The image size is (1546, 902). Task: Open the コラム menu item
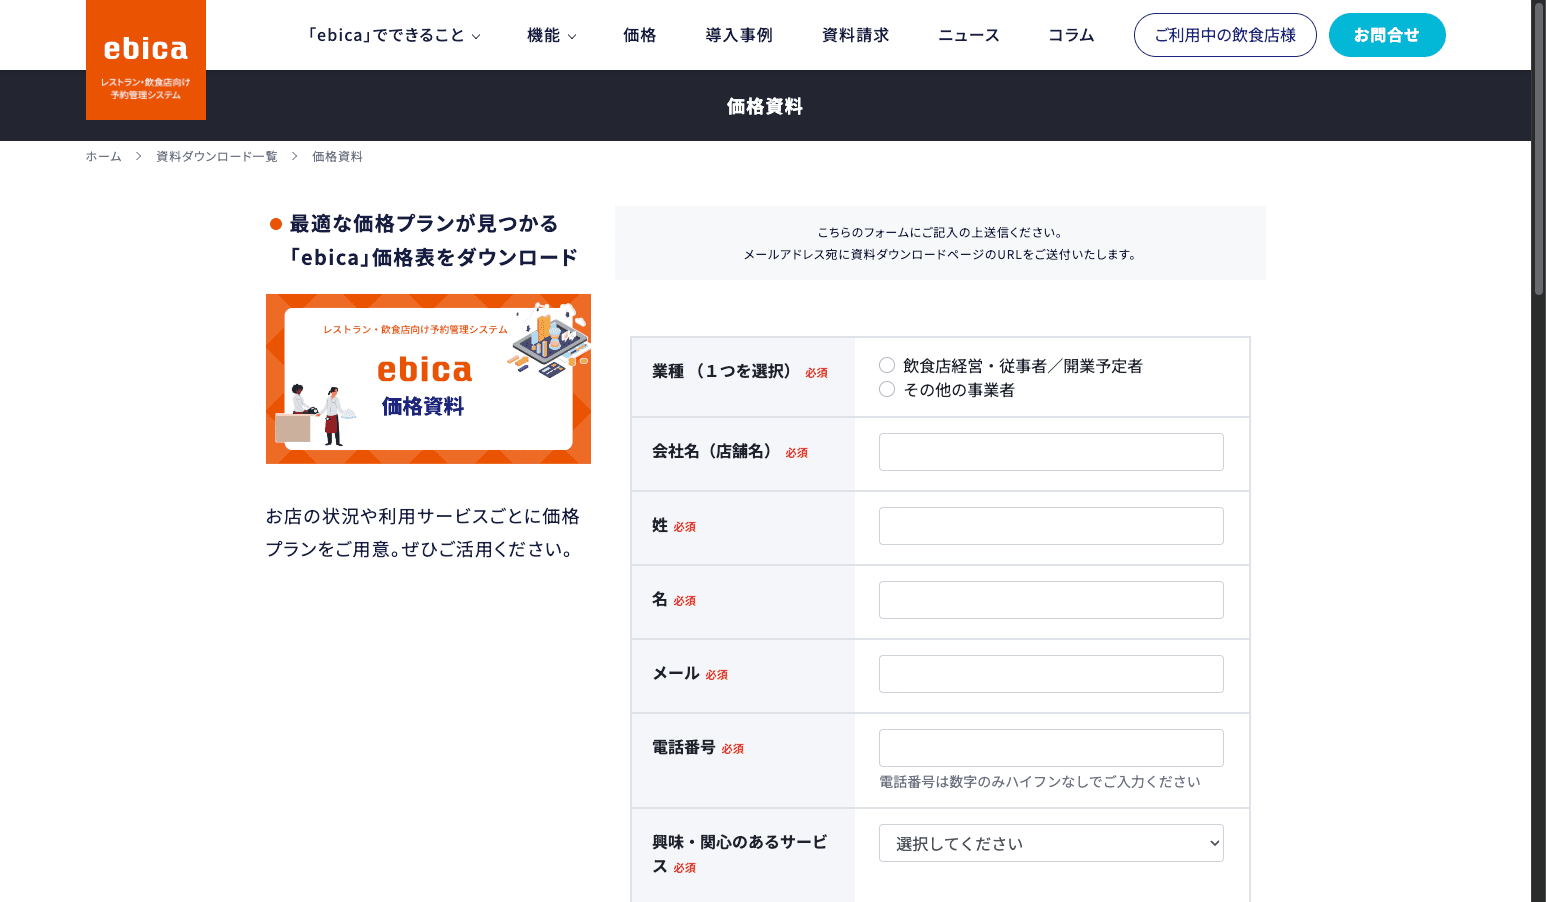click(x=1071, y=35)
